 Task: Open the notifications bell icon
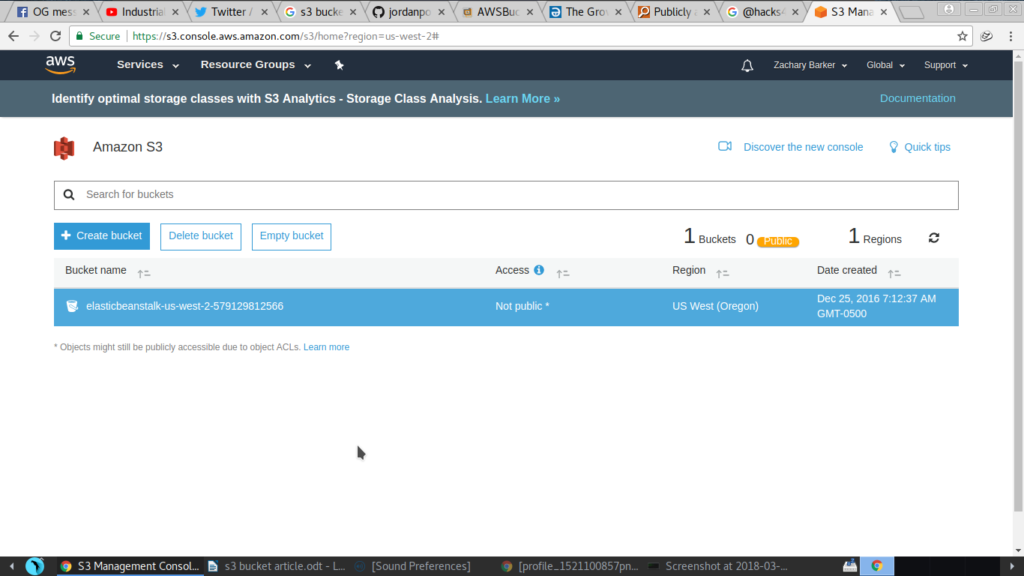746,64
